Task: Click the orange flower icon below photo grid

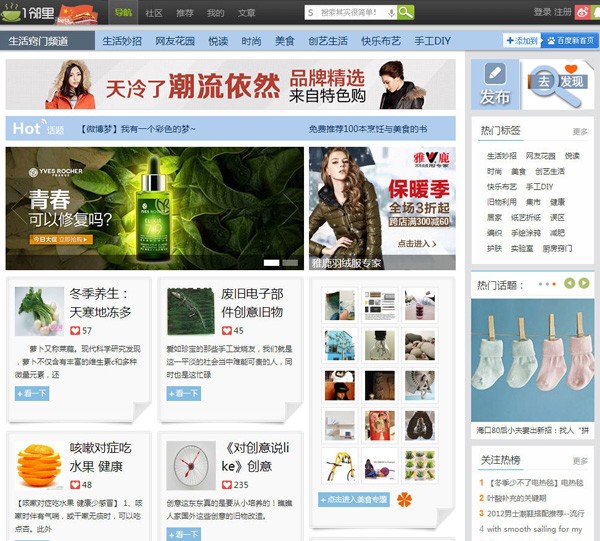Action: click(404, 499)
